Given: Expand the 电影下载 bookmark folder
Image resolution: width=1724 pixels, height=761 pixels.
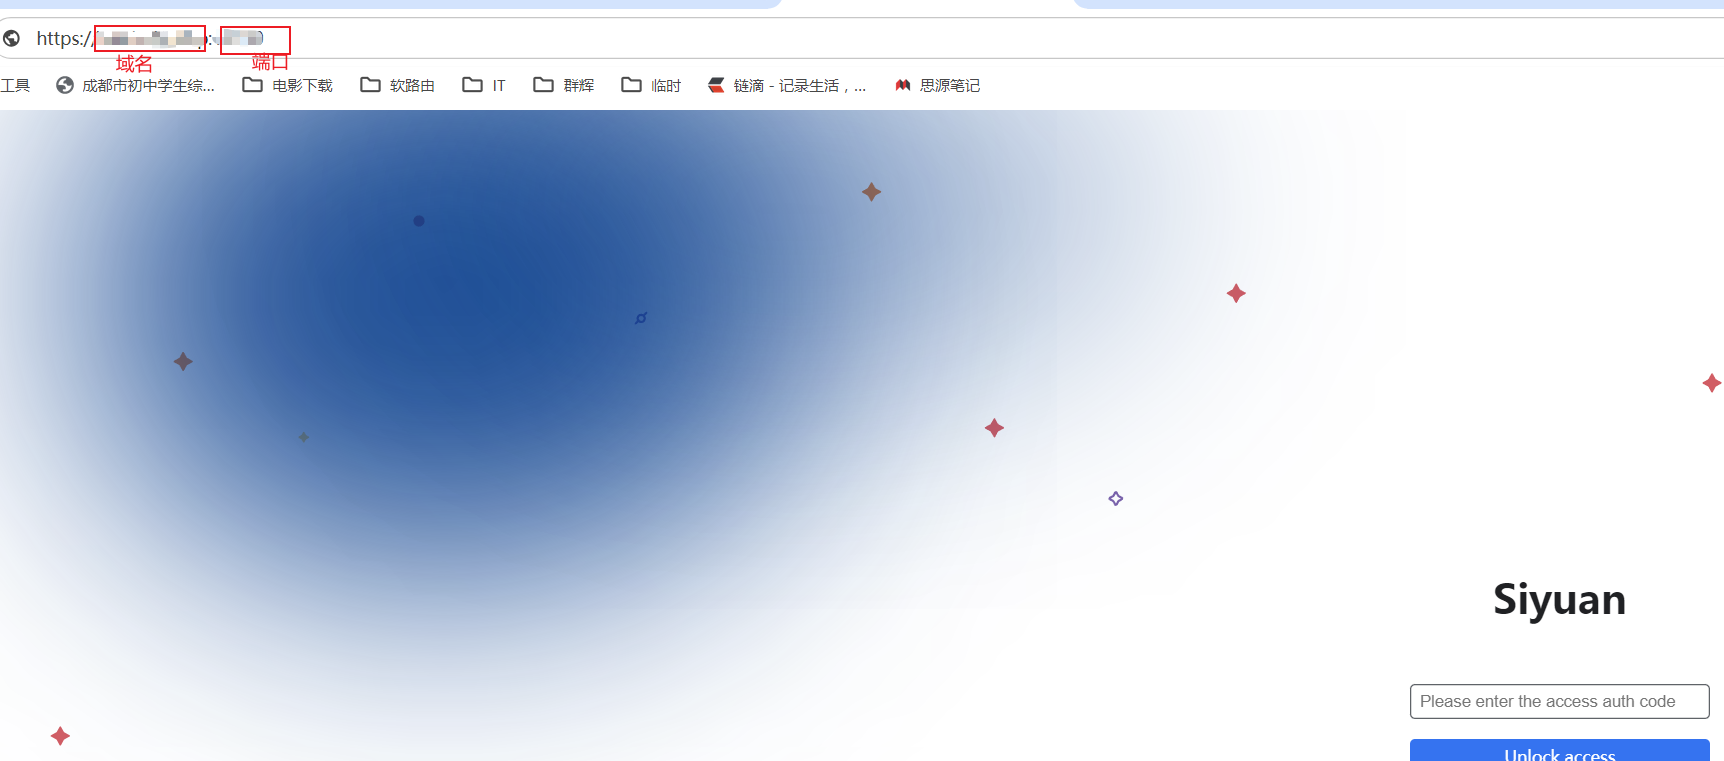Looking at the screenshot, I should pyautogui.click(x=288, y=86).
